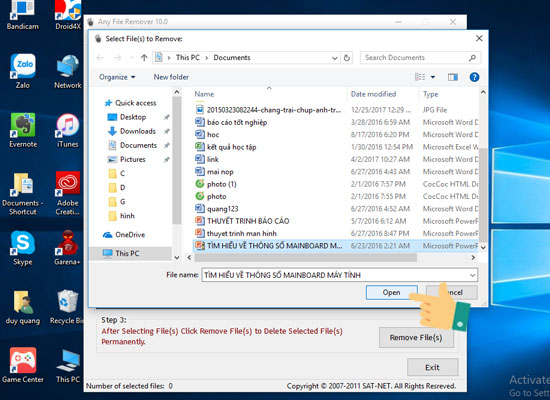
Task: Refresh the Documents folder view
Action: (x=347, y=58)
